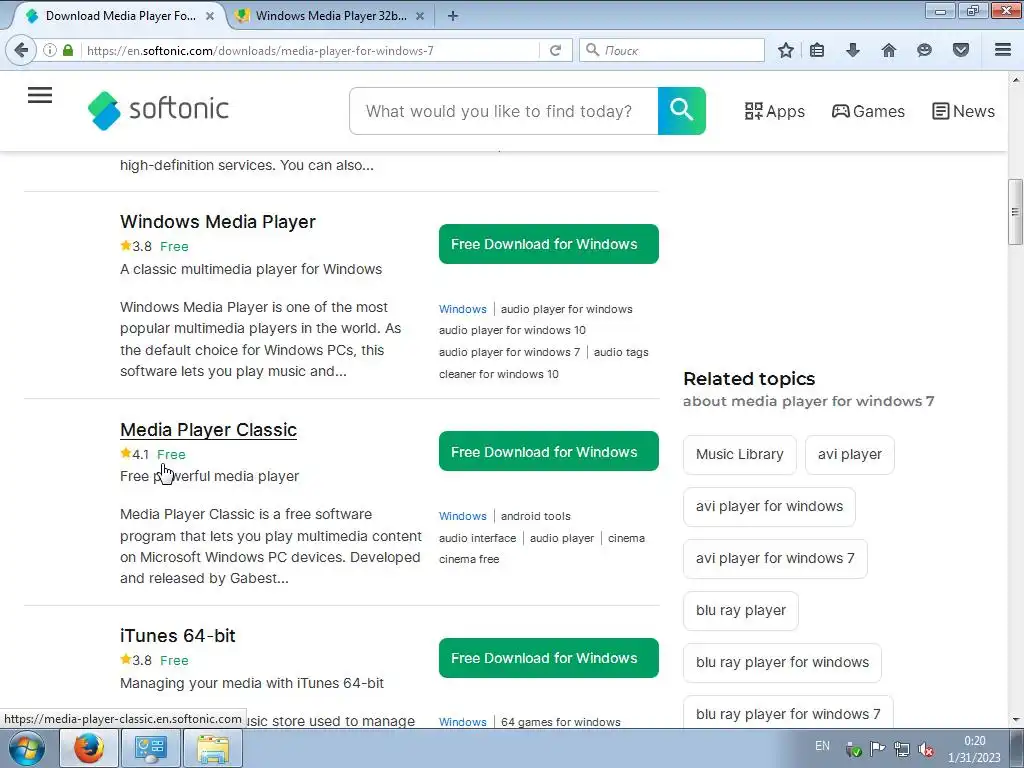The image size is (1024, 768).
Task: Click the scrollbar down arrow
Action: (x=1015, y=720)
